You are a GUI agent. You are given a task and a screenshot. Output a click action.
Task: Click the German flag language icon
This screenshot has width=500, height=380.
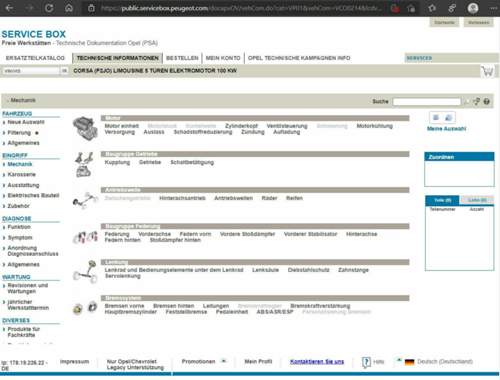409,362
